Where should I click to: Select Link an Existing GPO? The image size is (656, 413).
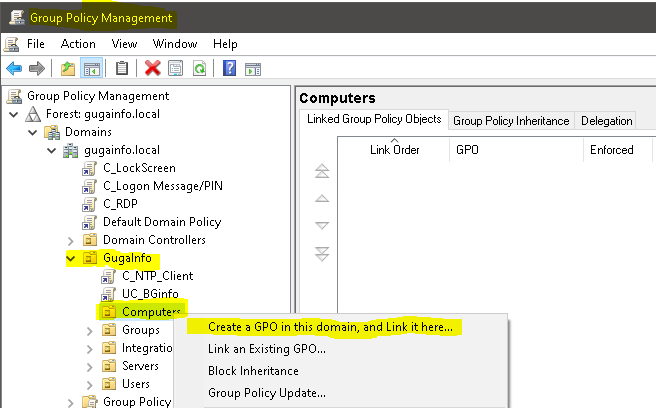267,349
